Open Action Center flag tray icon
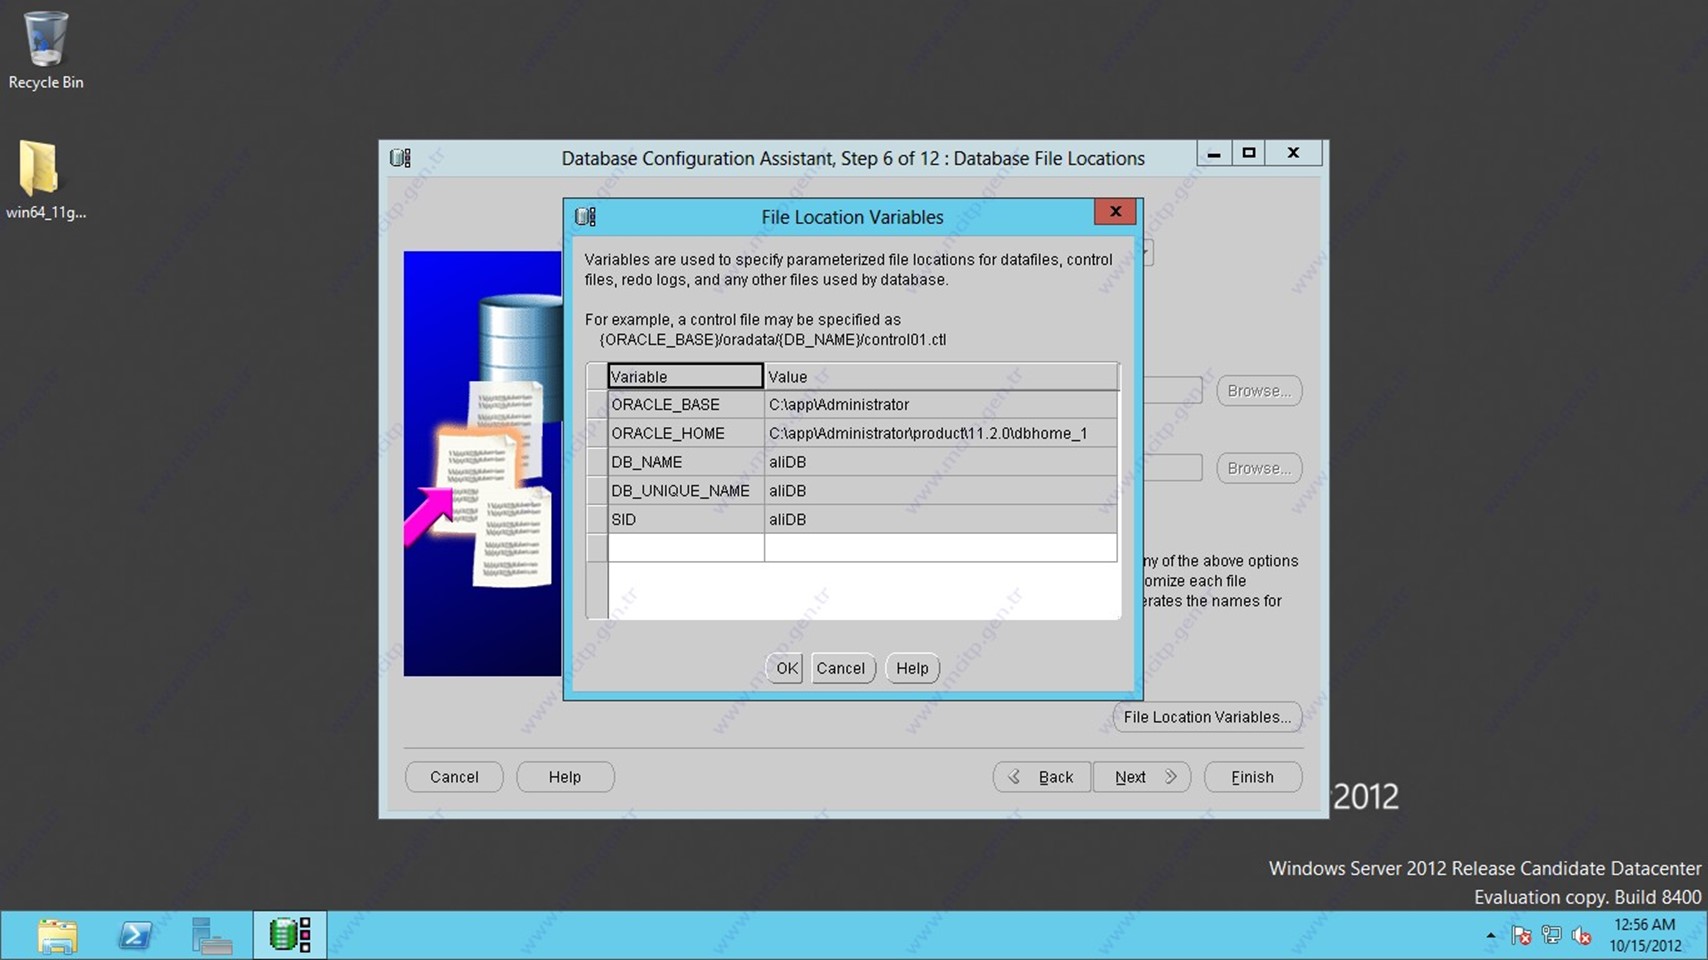The height and width of the screenshot is (960, 1708). [1521, 936]
